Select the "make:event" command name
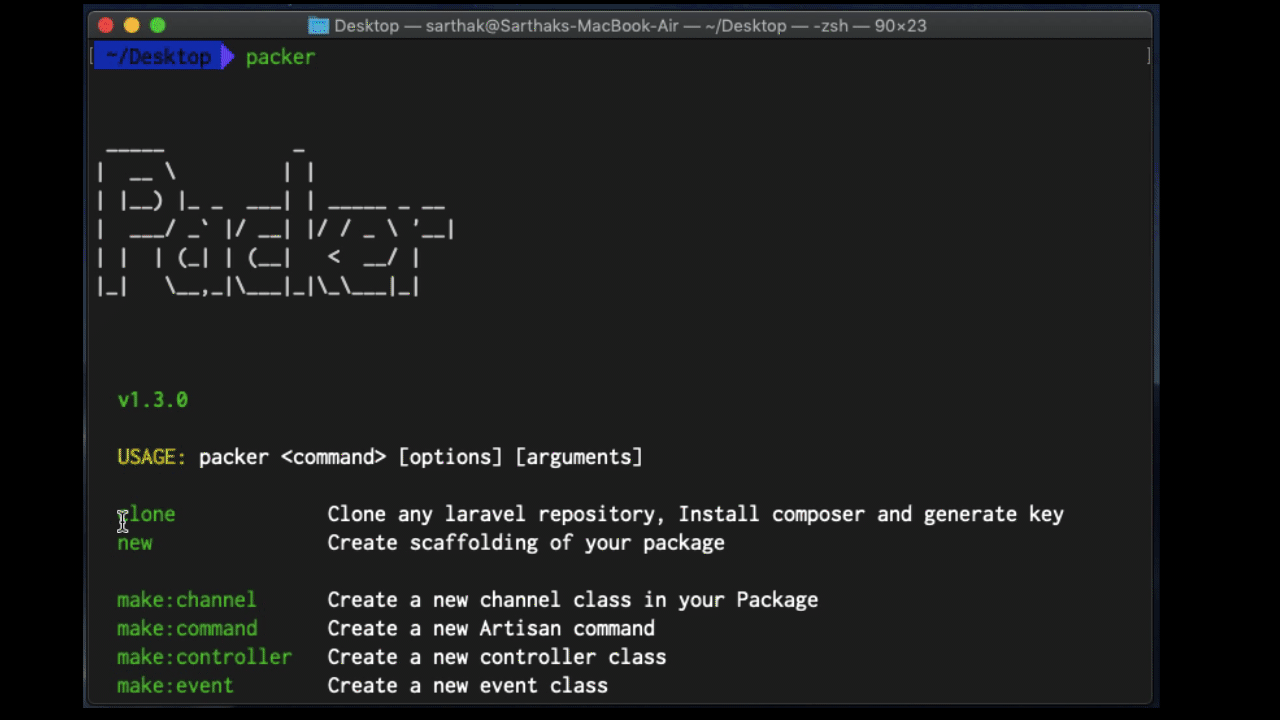 click(175, 686)
